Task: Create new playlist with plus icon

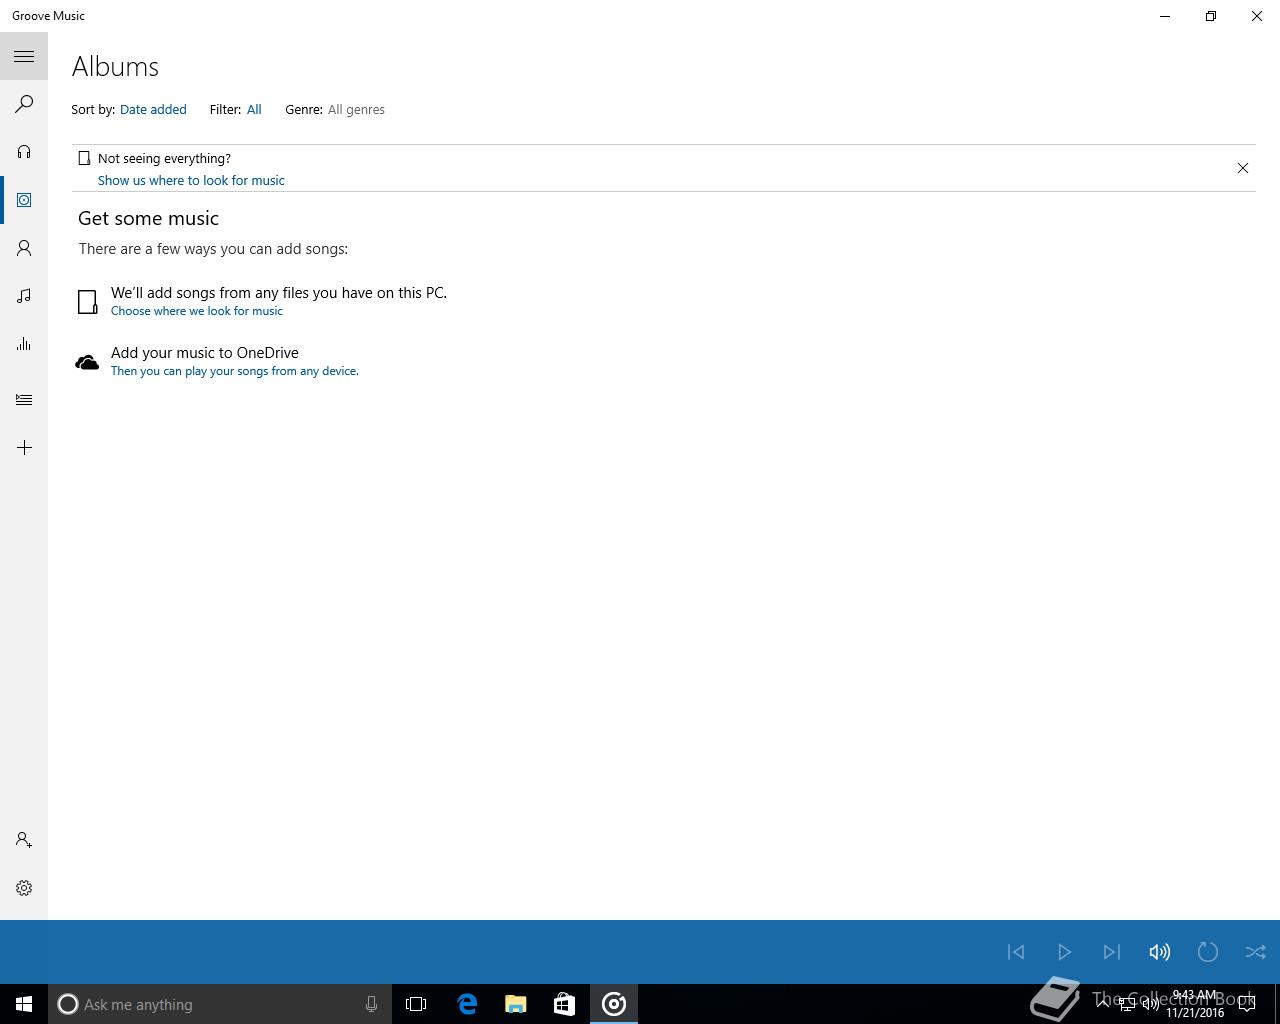Action: click(x=24, y=448)
